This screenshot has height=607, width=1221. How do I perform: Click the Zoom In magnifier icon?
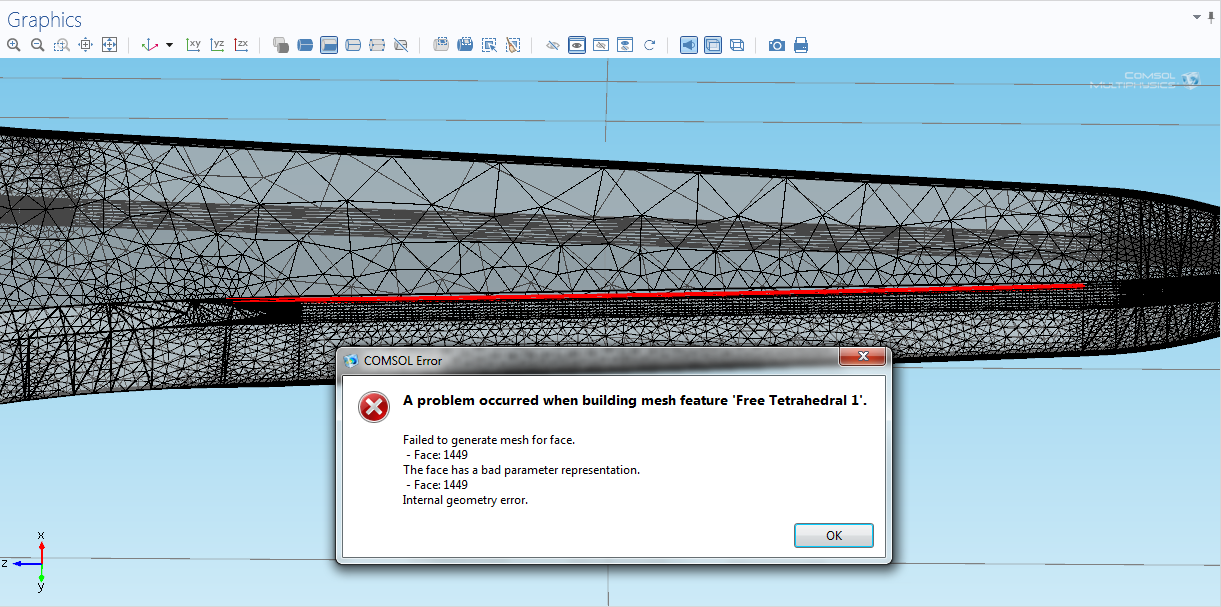[x=14, y=45]
